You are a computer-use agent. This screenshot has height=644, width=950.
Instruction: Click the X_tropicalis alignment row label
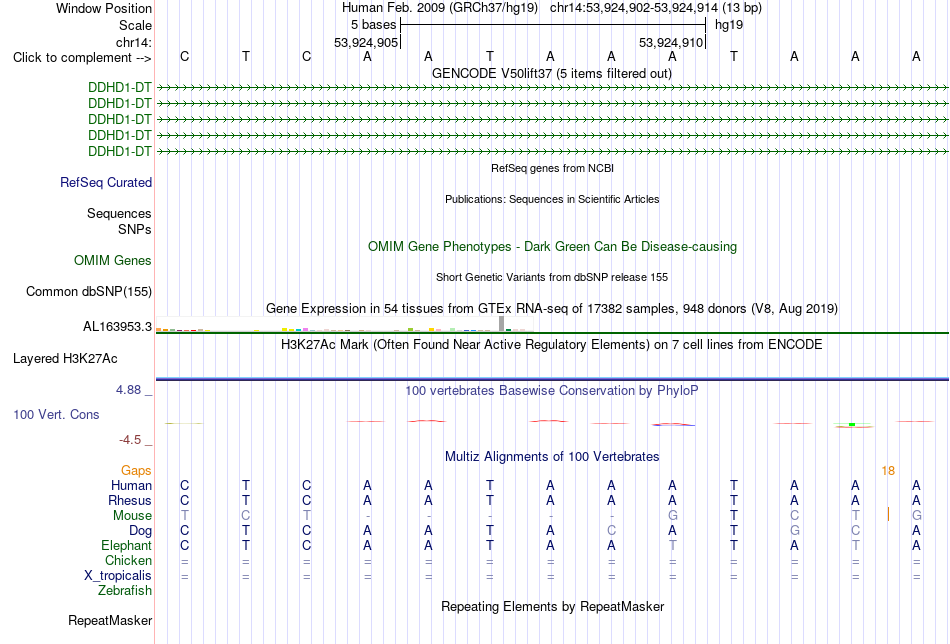(118, 576)
